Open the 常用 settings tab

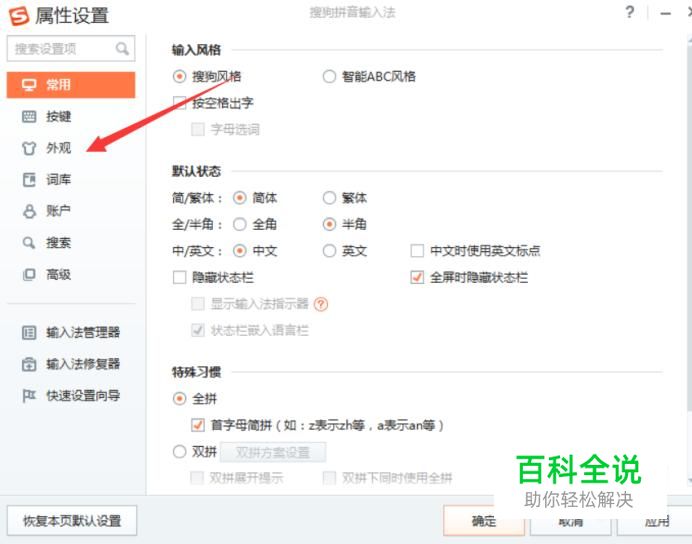[71, 85]
